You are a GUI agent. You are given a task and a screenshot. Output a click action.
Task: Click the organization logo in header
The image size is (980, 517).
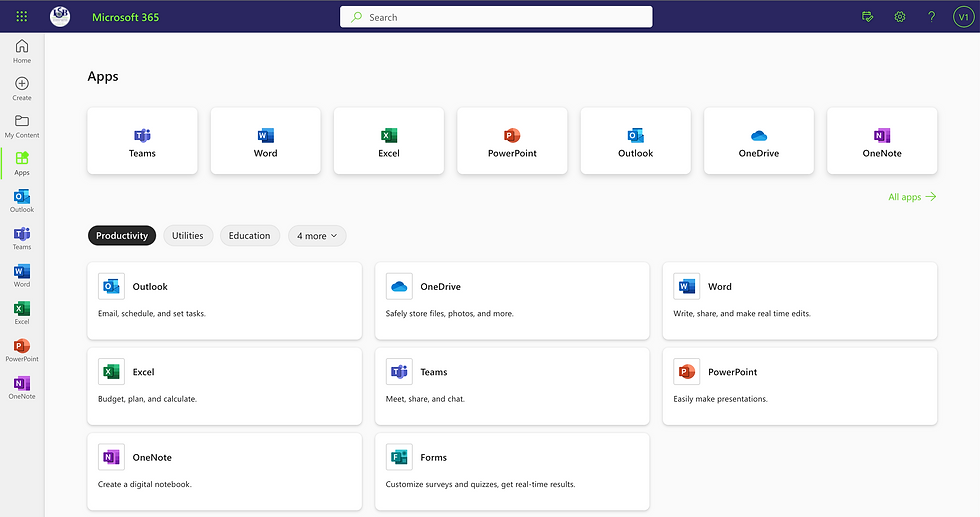pyautogui.click(x=60, y=16)
